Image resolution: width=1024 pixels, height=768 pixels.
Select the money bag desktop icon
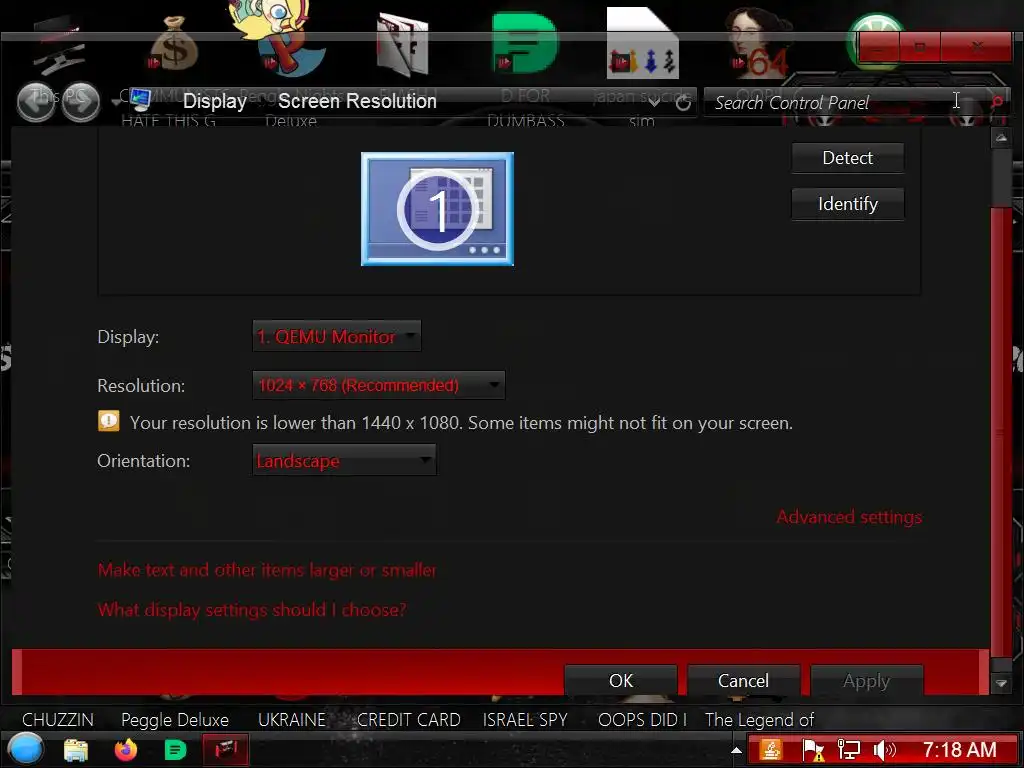point(174,46)
